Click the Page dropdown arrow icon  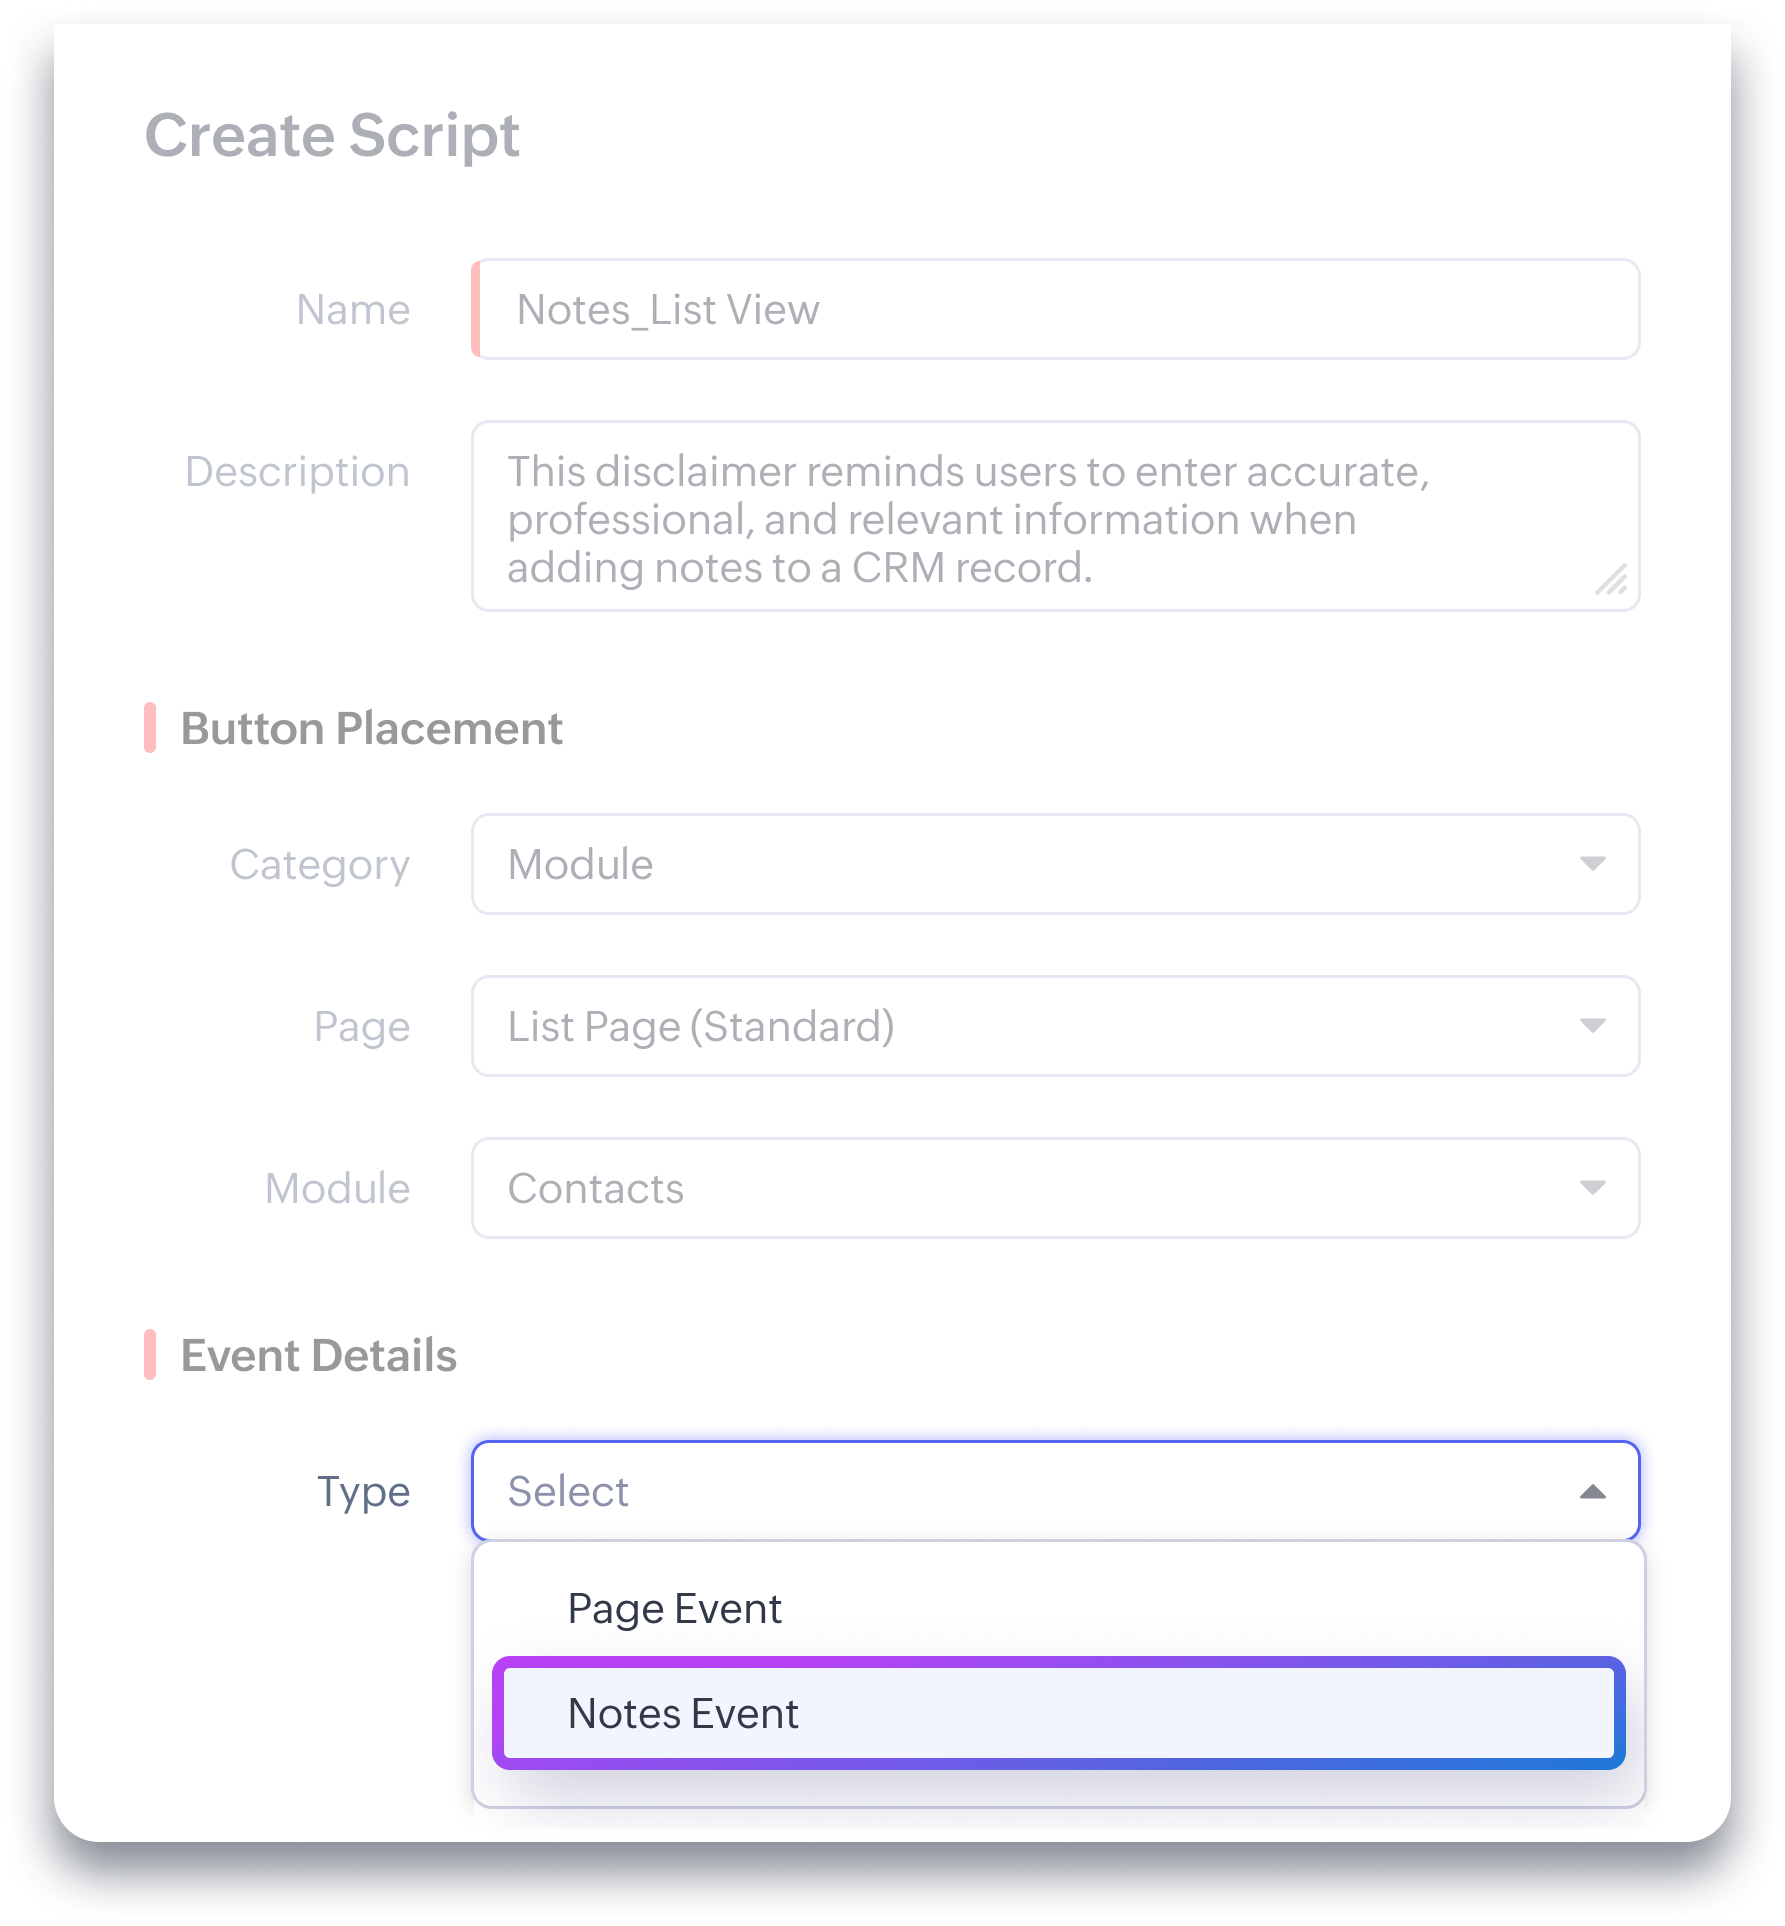[1592, 1026]
